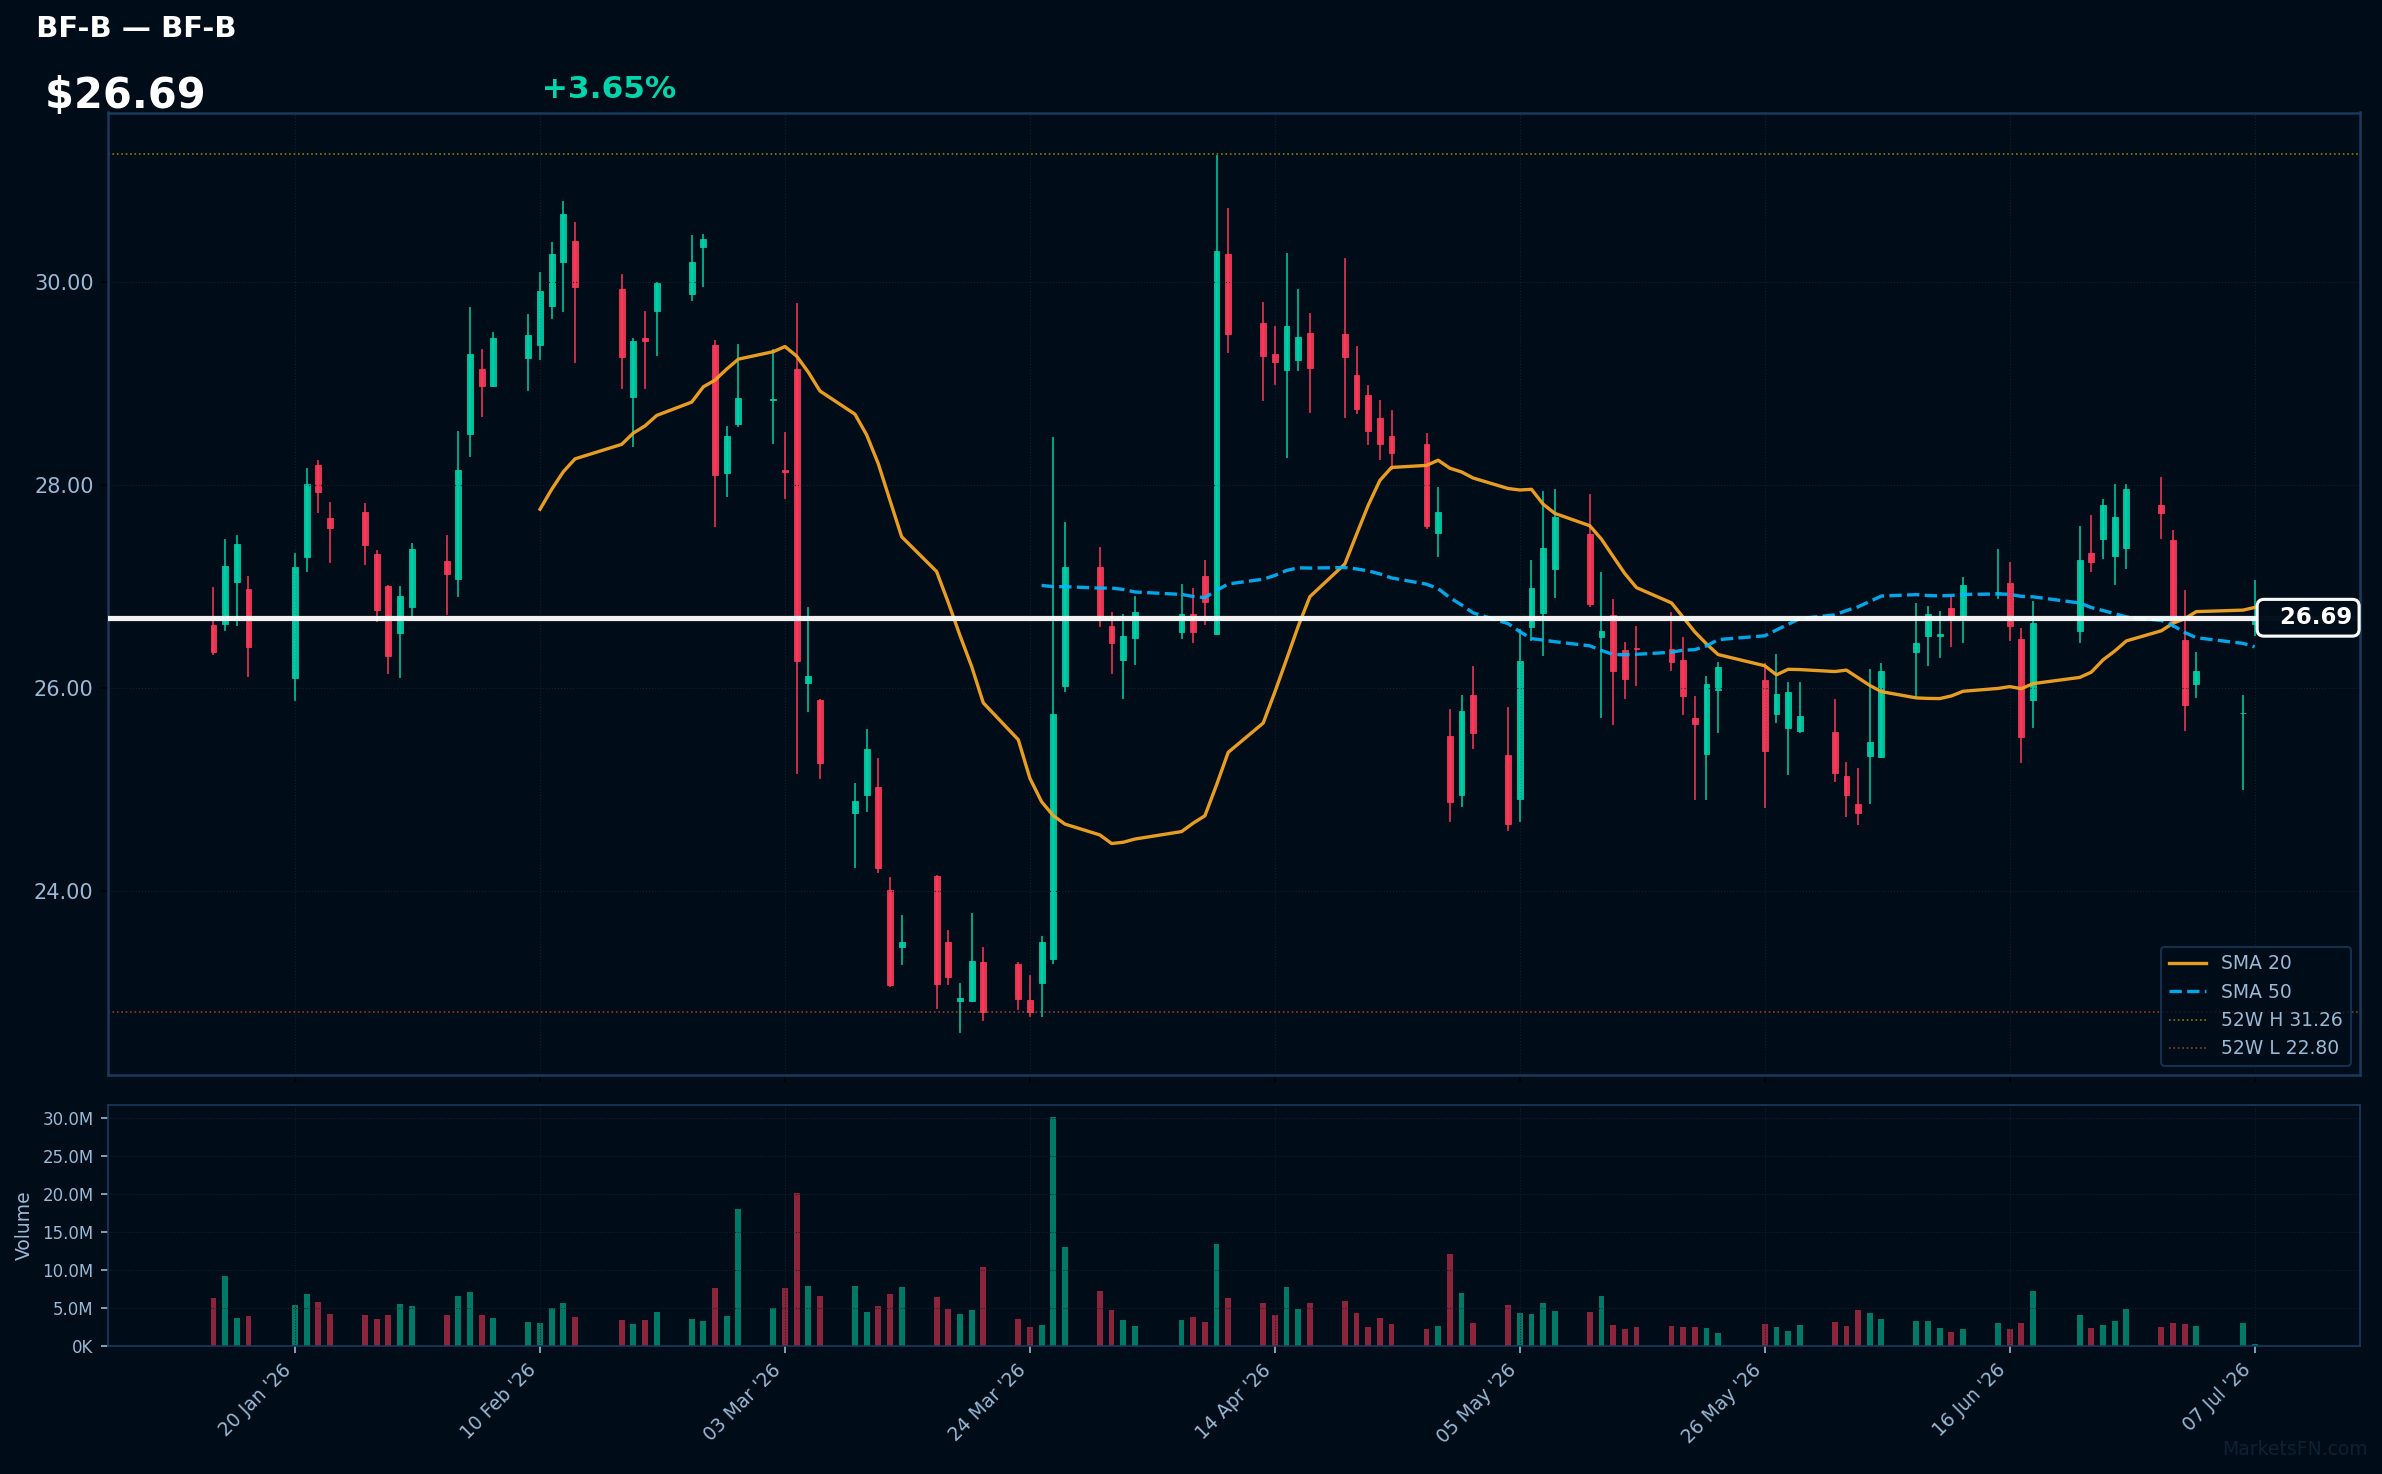The width and height of the screenshot is (2382, 1474).
Task: Click the 20 Jan '26 date label
Action: (254, 1400)
